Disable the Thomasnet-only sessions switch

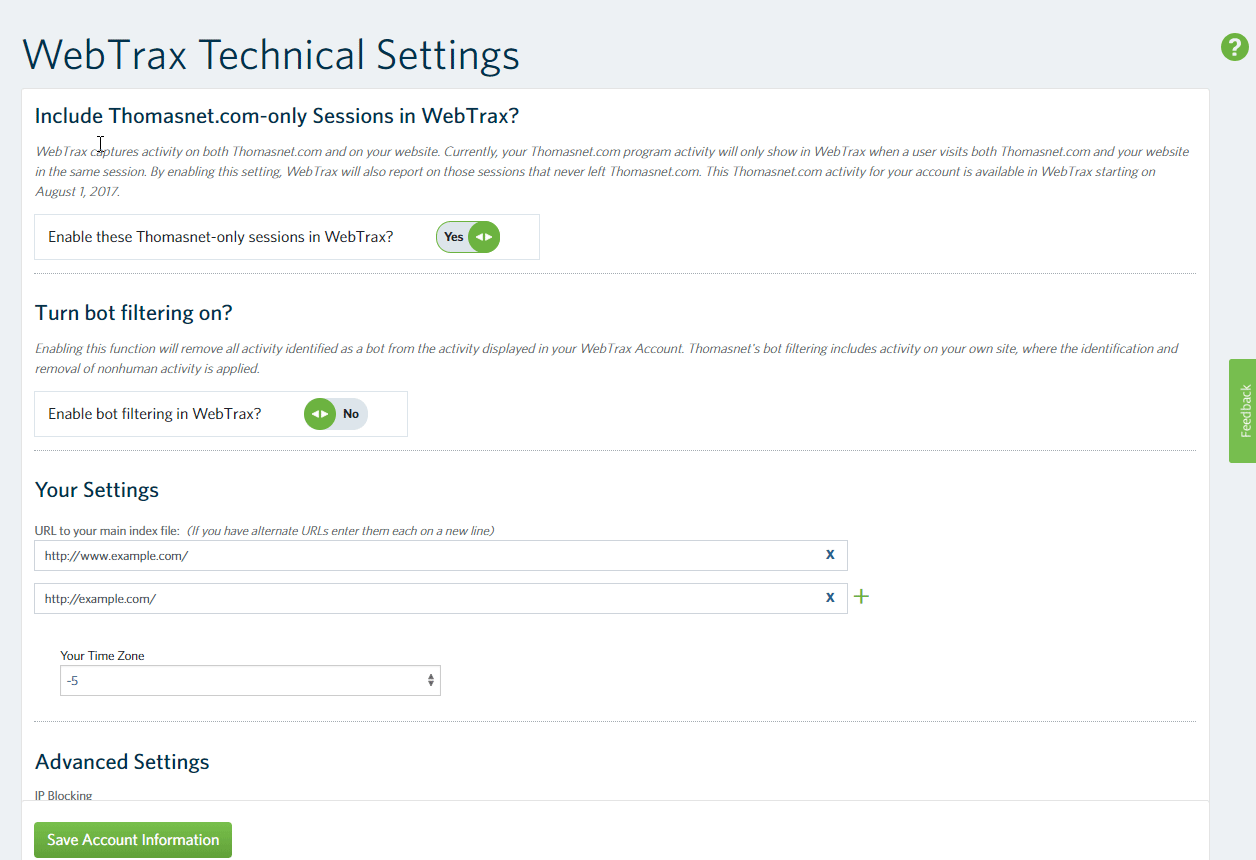468,237
